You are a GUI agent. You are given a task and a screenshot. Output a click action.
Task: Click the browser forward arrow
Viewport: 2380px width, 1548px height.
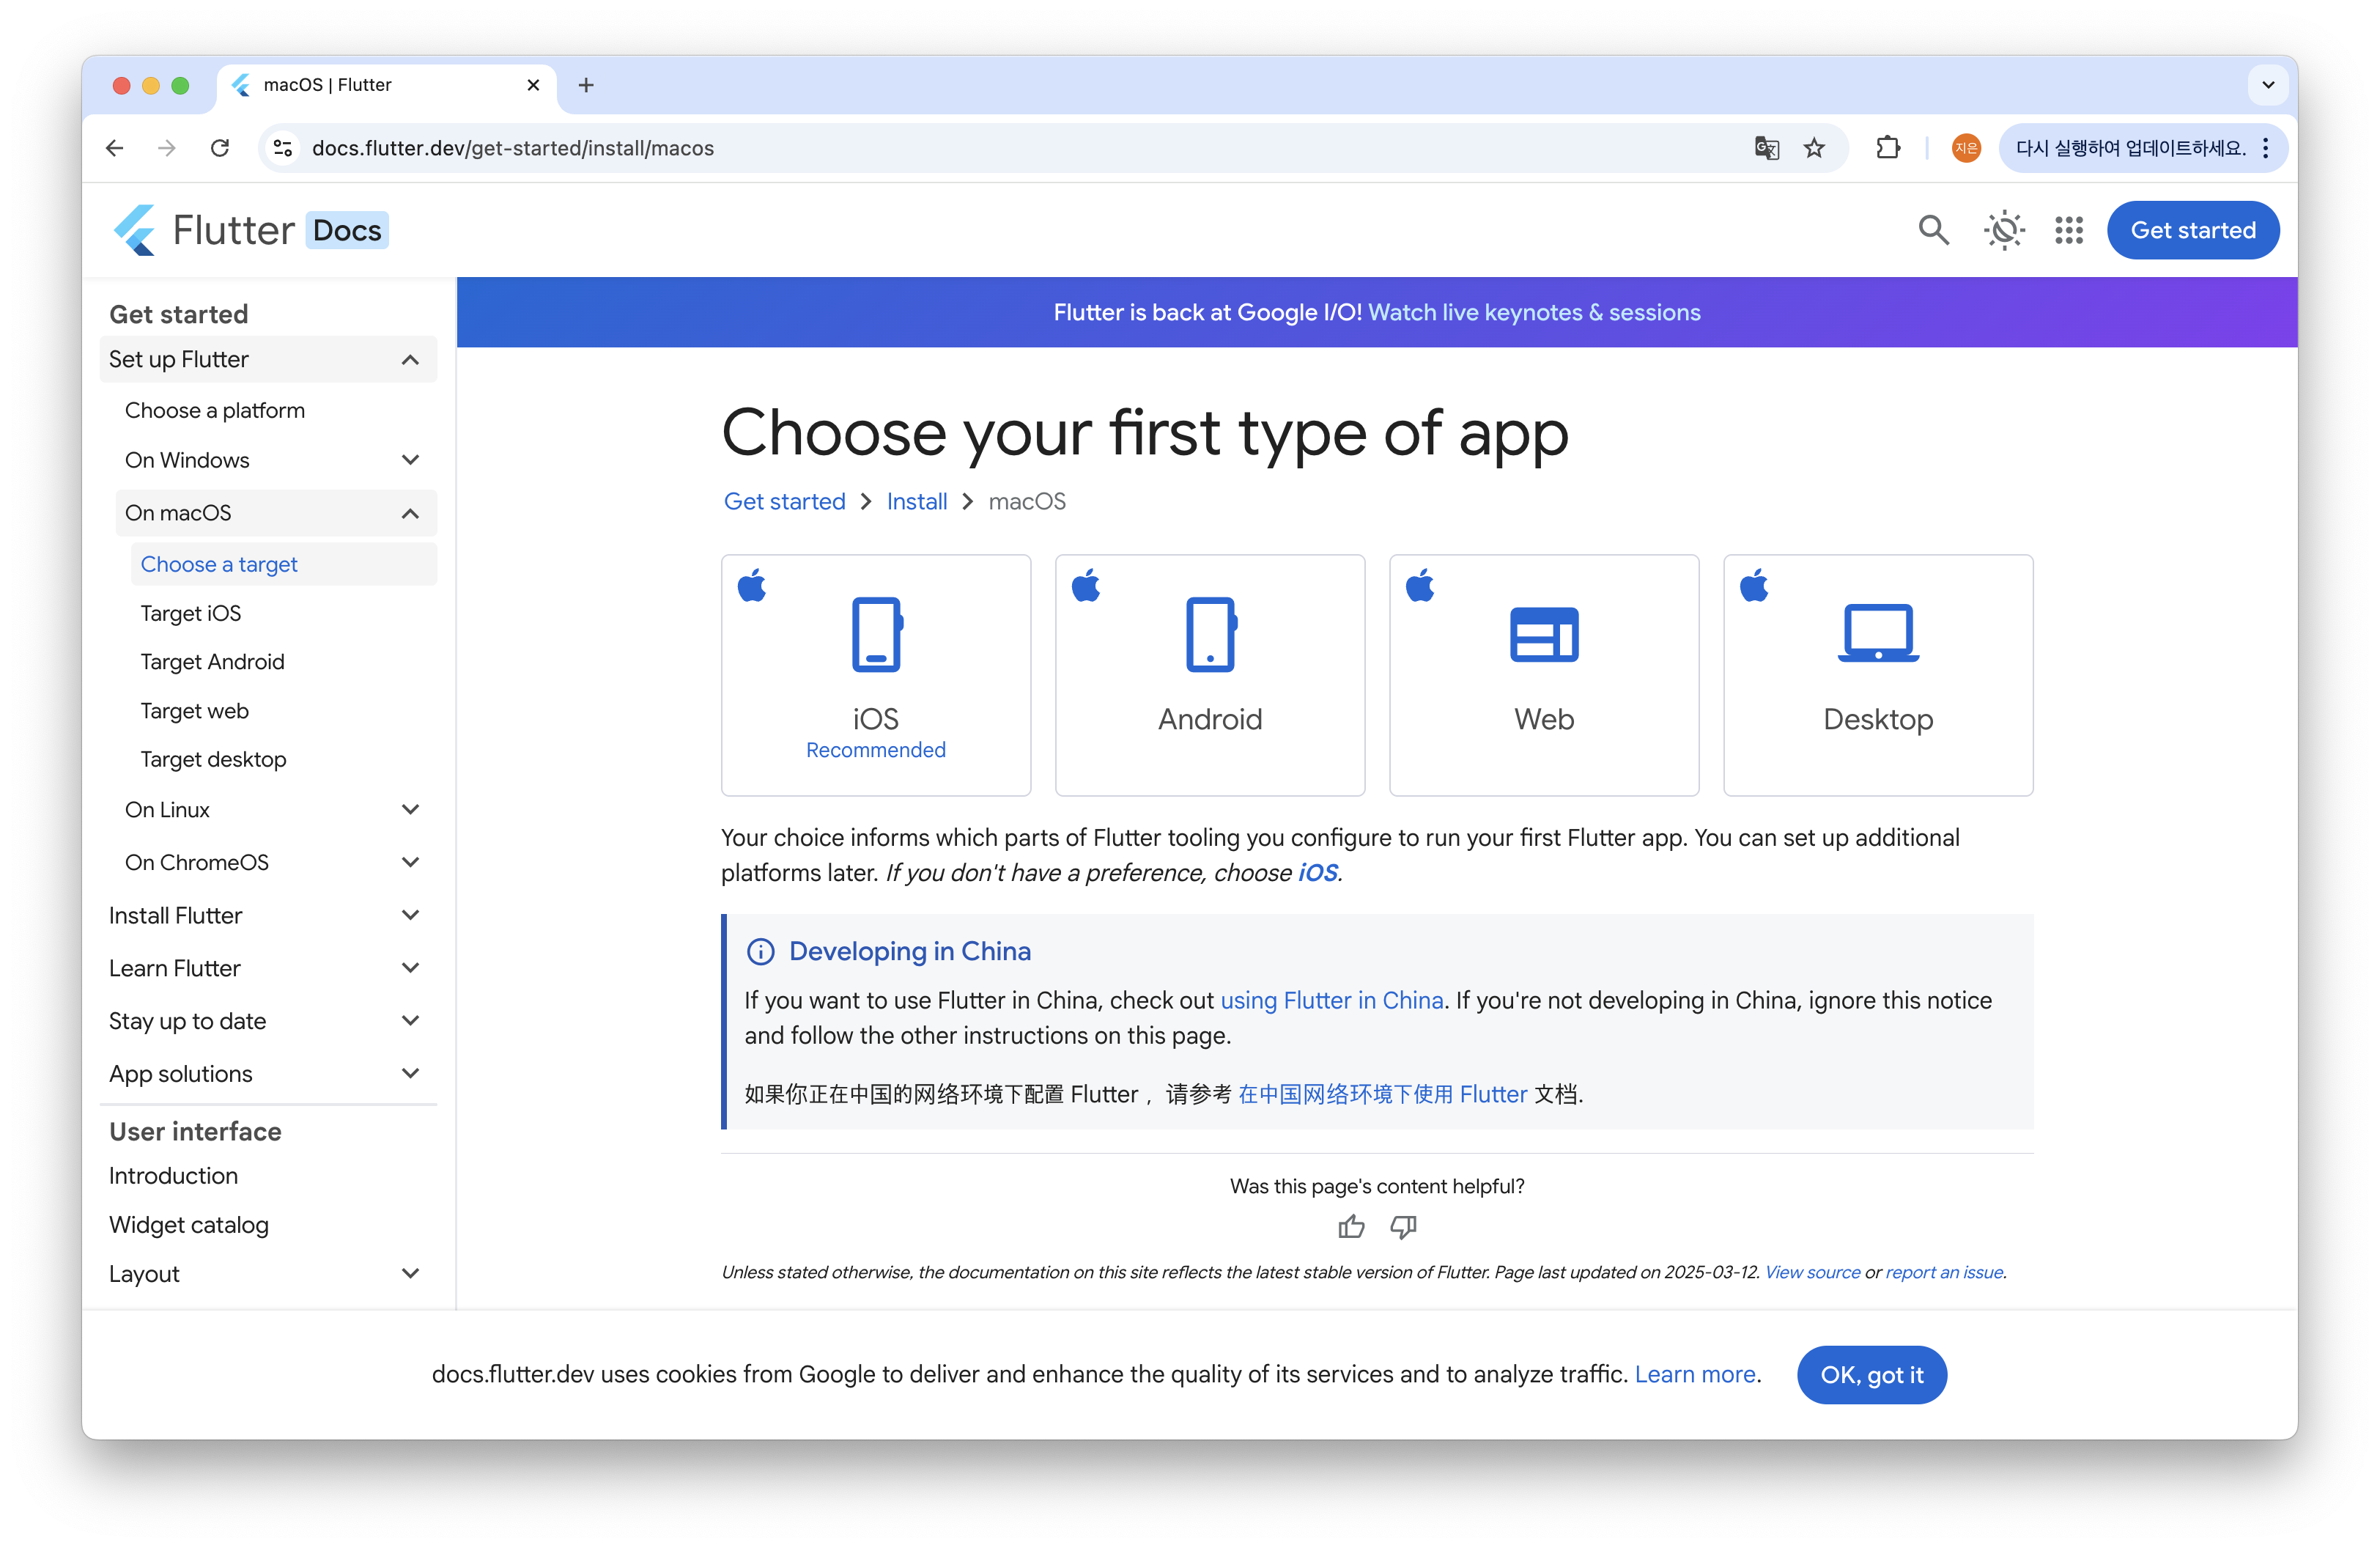tap(167, 148)
